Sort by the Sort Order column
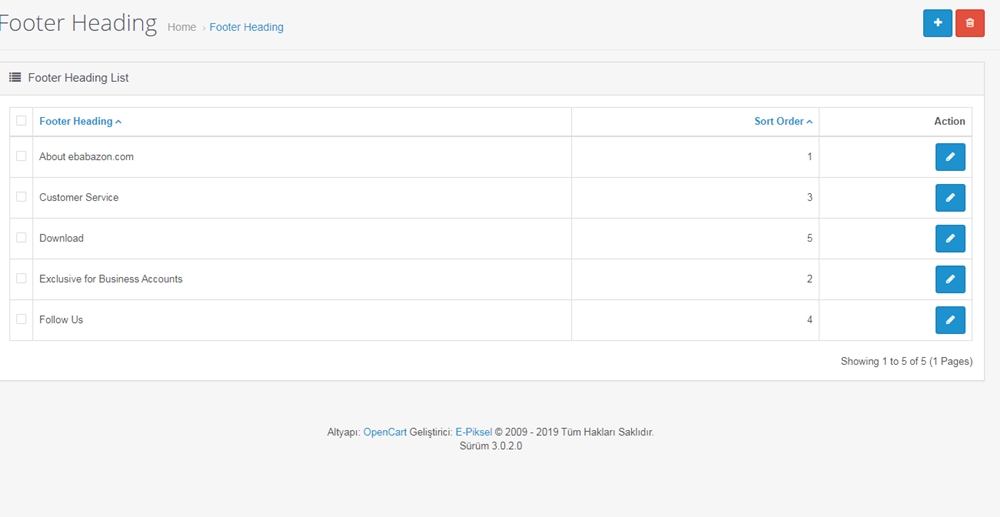The image size is (1000, 517). (783, 121)
